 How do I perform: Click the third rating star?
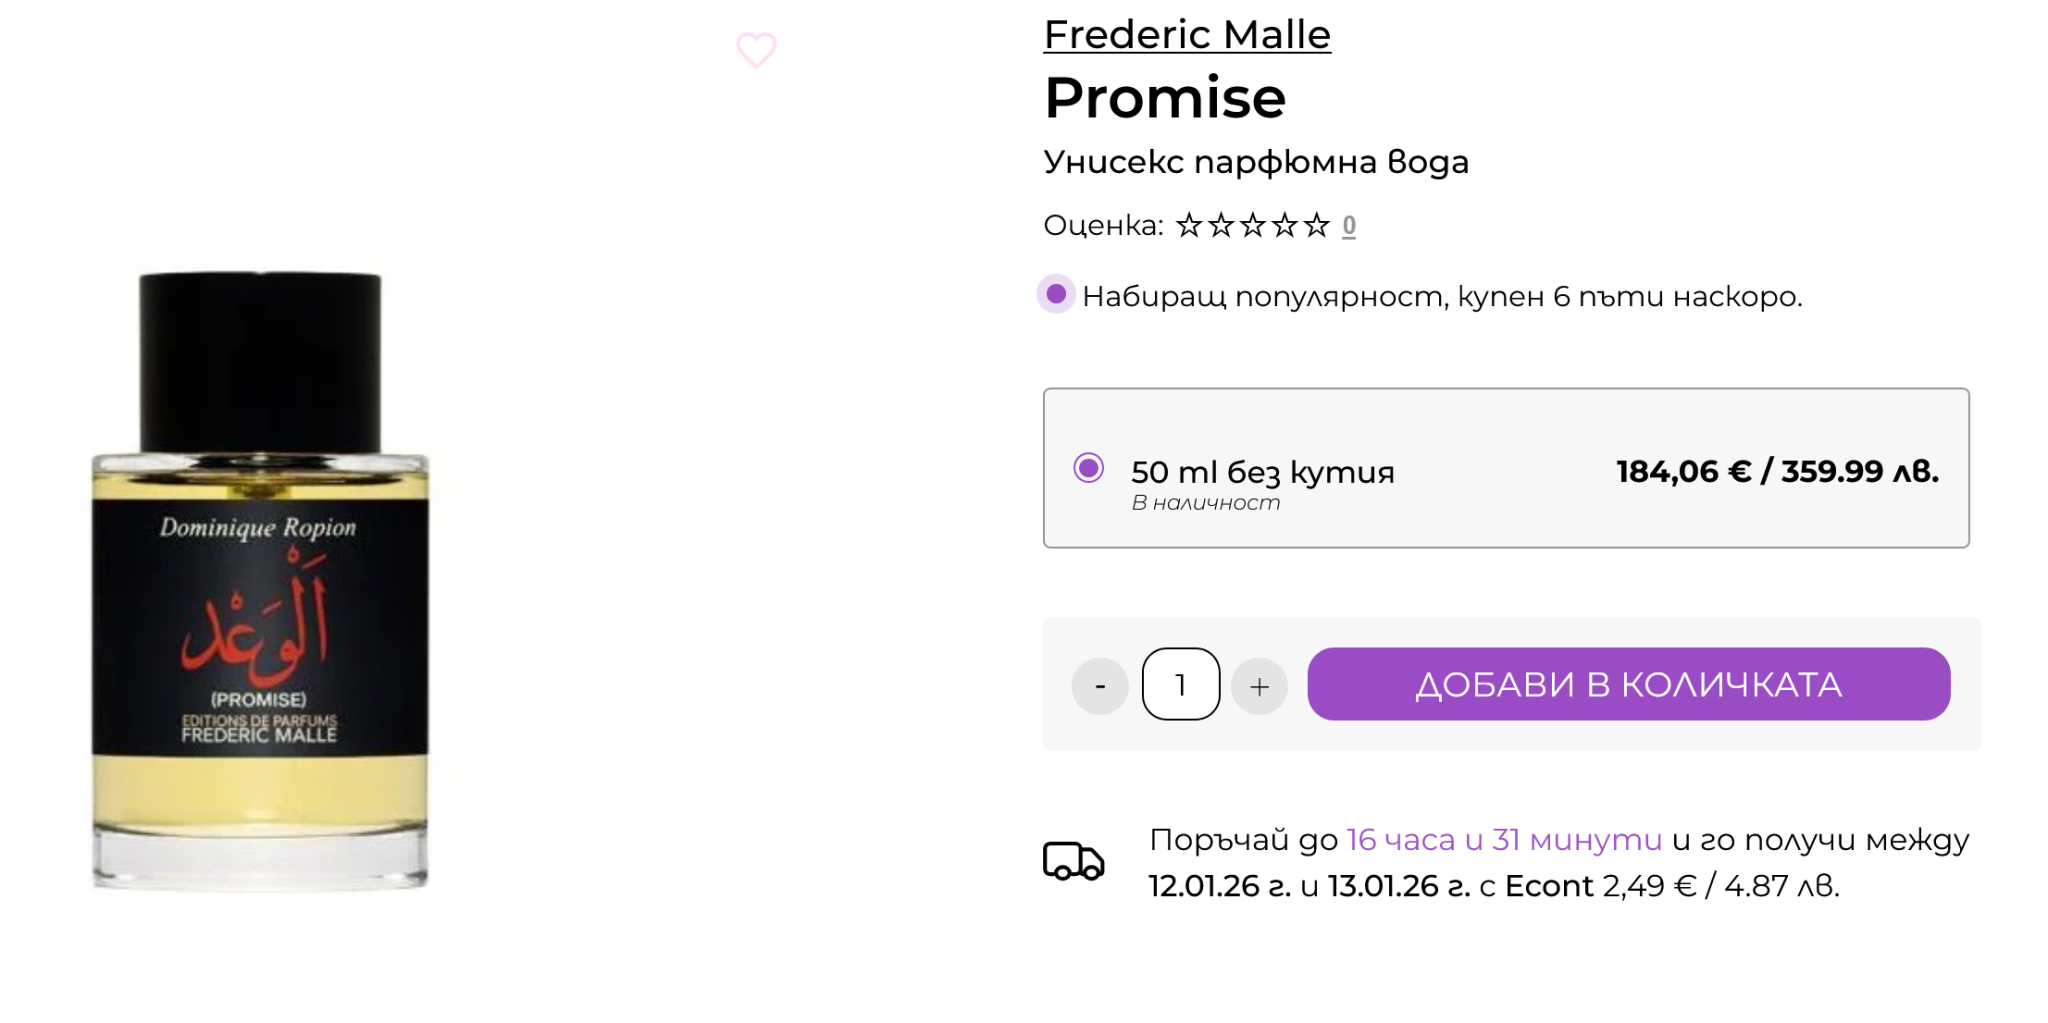pyautogui.click(x=1252, y=226)
